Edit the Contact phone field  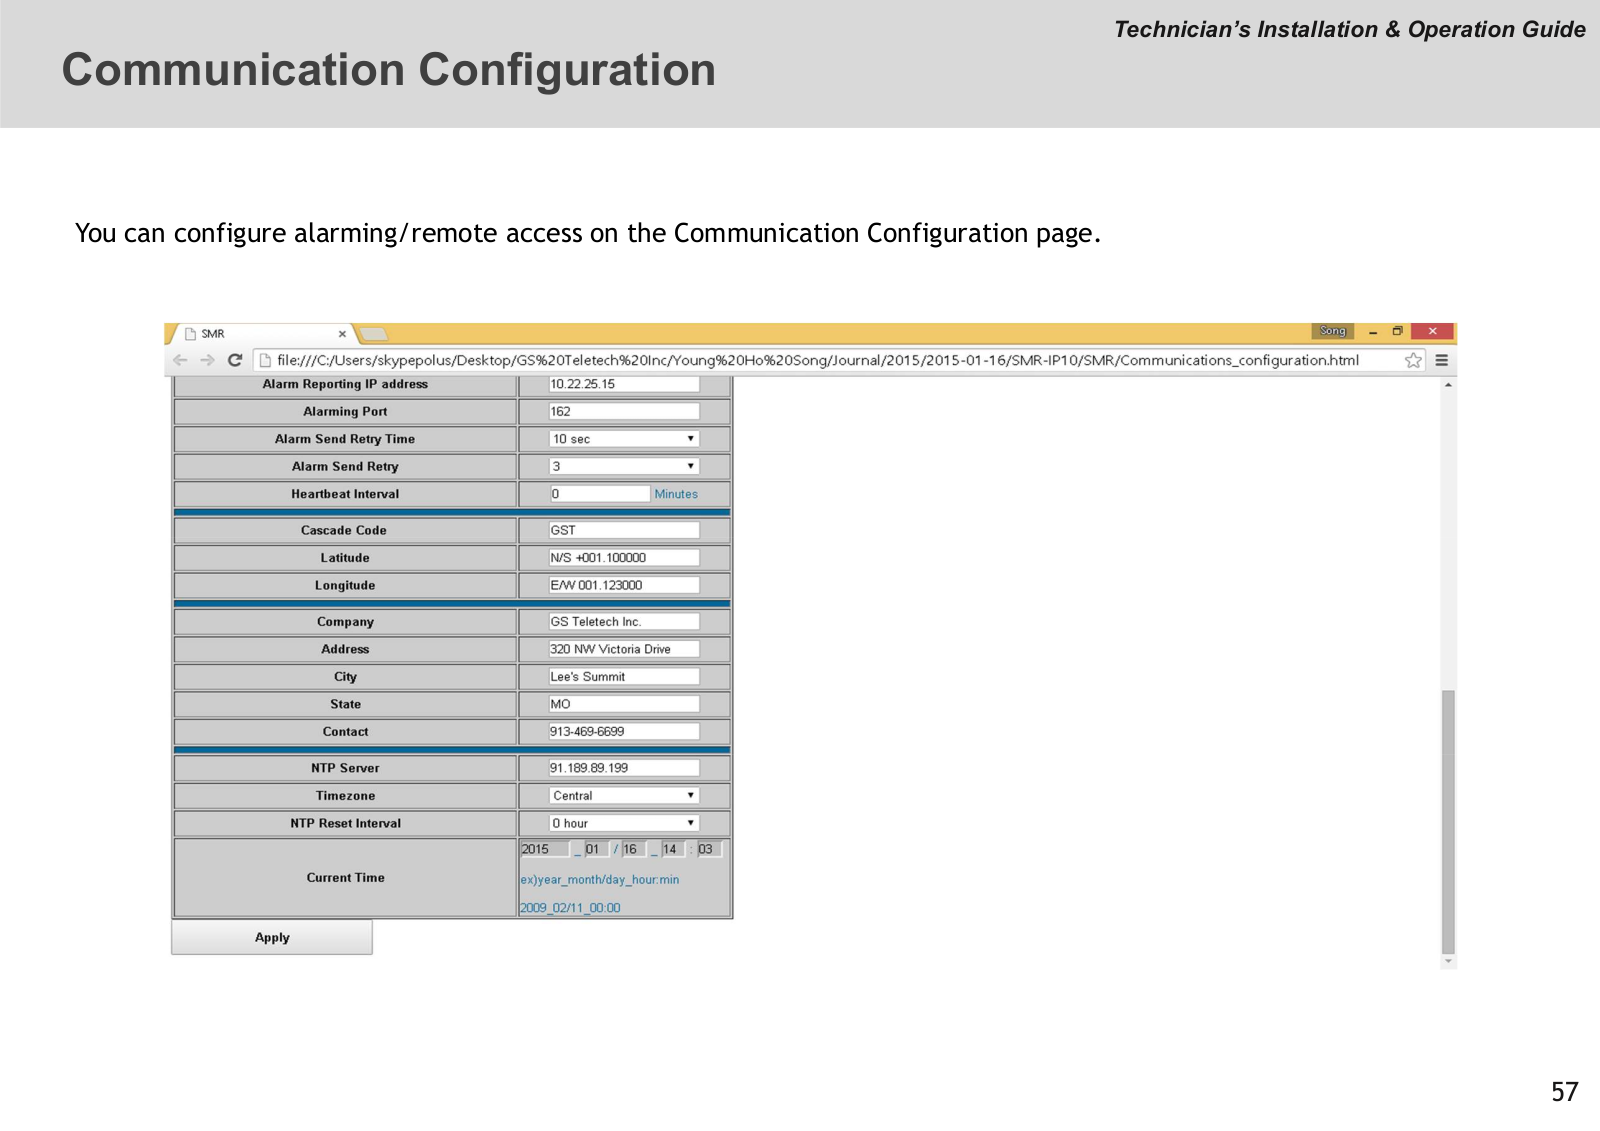(x=624, y=731)
